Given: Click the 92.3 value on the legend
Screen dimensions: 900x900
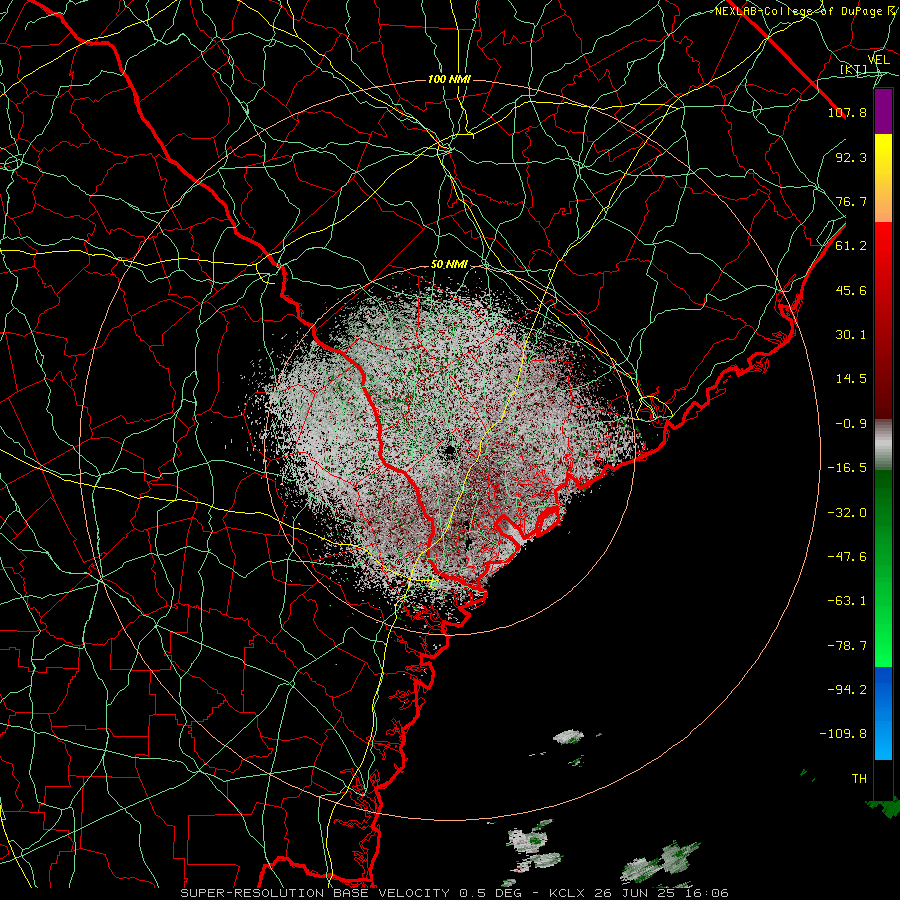Looking at the screenshot, I should click(x=851, y=157).
